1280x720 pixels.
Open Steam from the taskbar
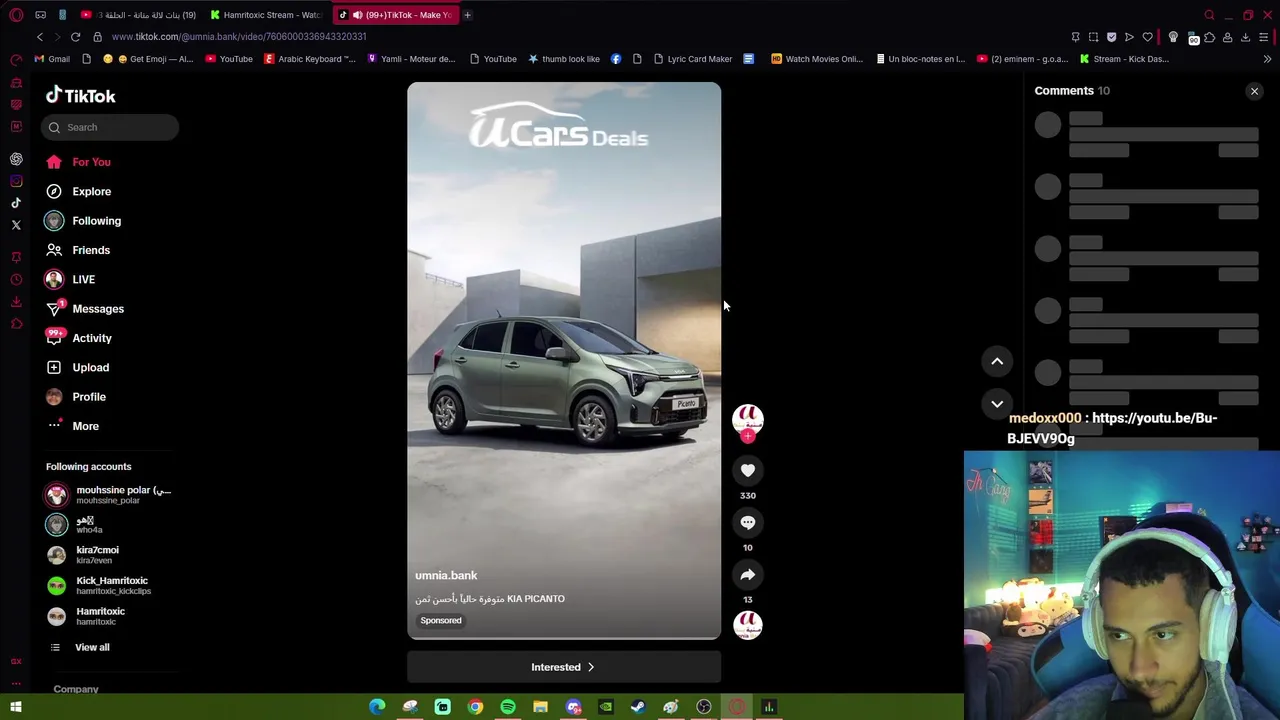pyautogui.click(x=638, y=707)
